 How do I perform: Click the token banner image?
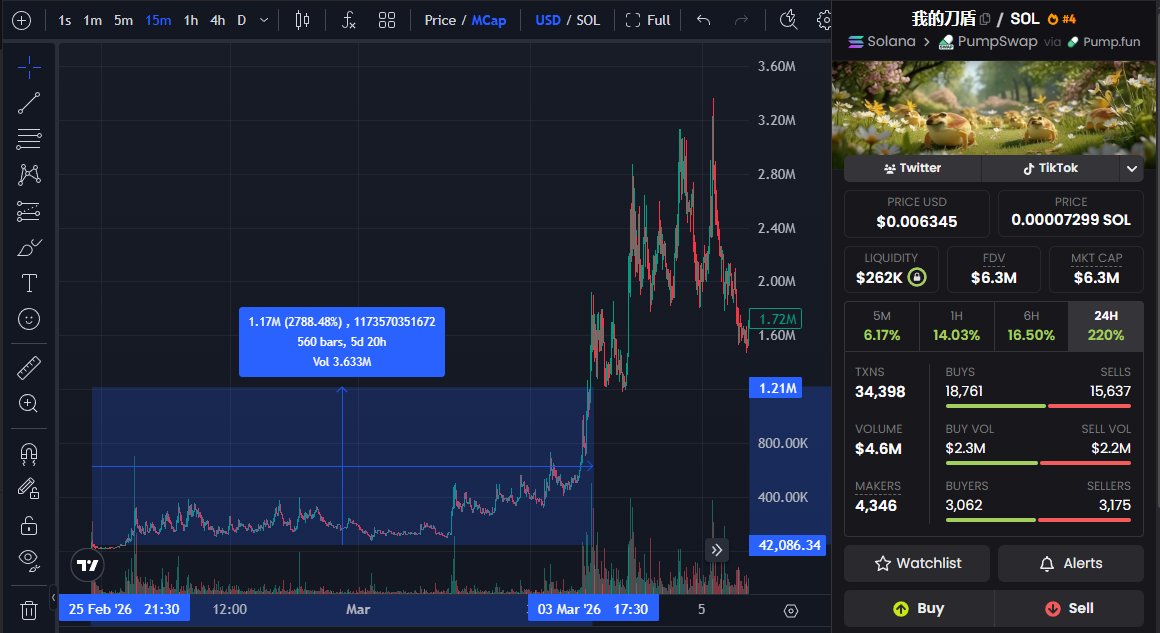[994, 108]
